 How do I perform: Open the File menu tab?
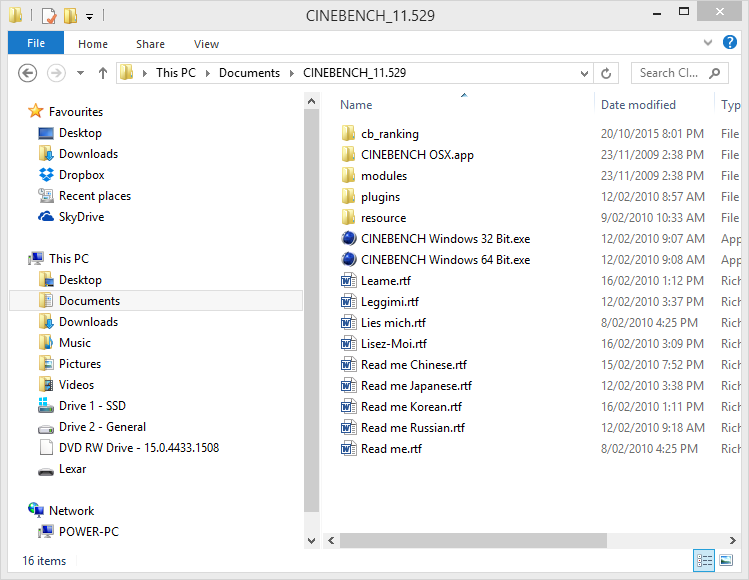pyautogui.click(x=36, y=43)
